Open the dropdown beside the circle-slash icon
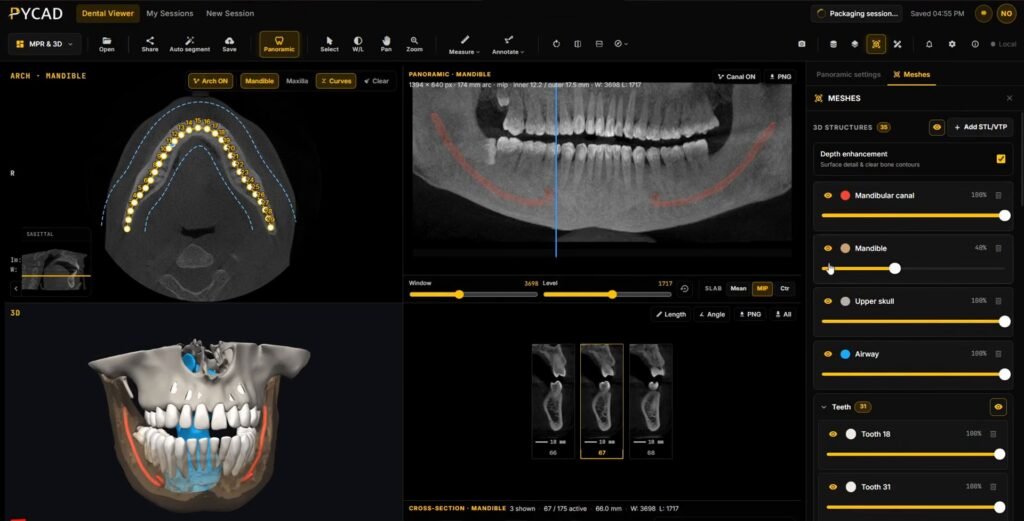The image size is (1024, 521). coord(621,44)
